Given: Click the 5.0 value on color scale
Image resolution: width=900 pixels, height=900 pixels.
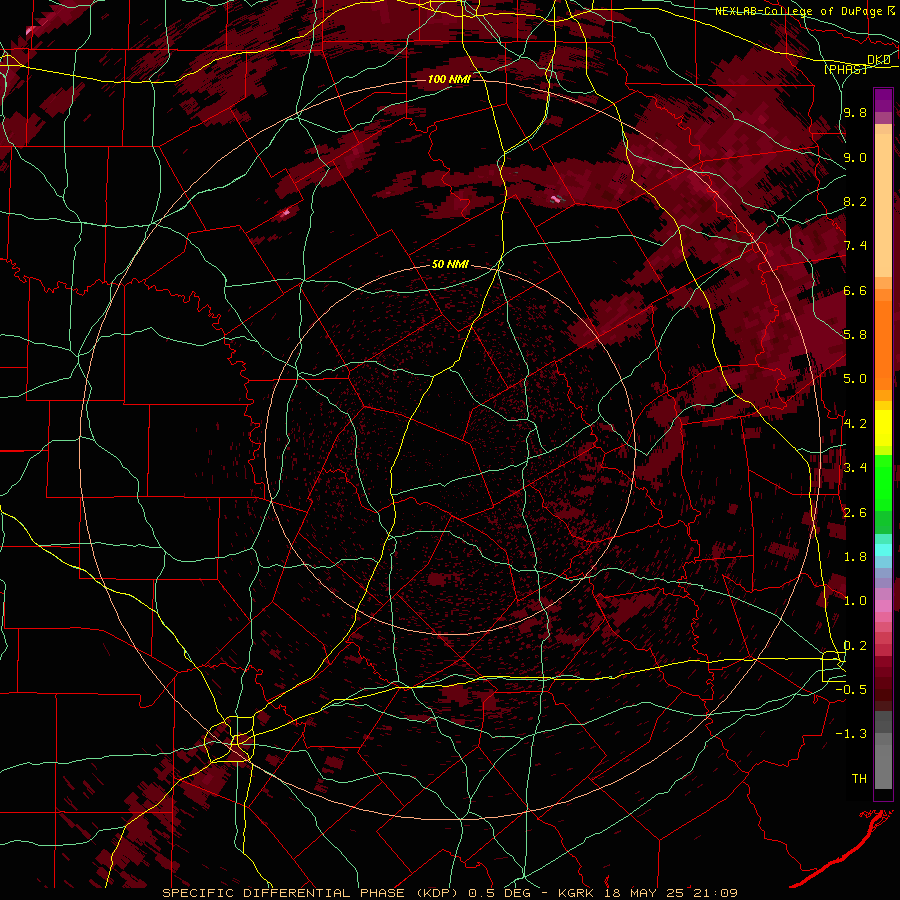Looking at the screenshot, I should (x=855, y=379).
